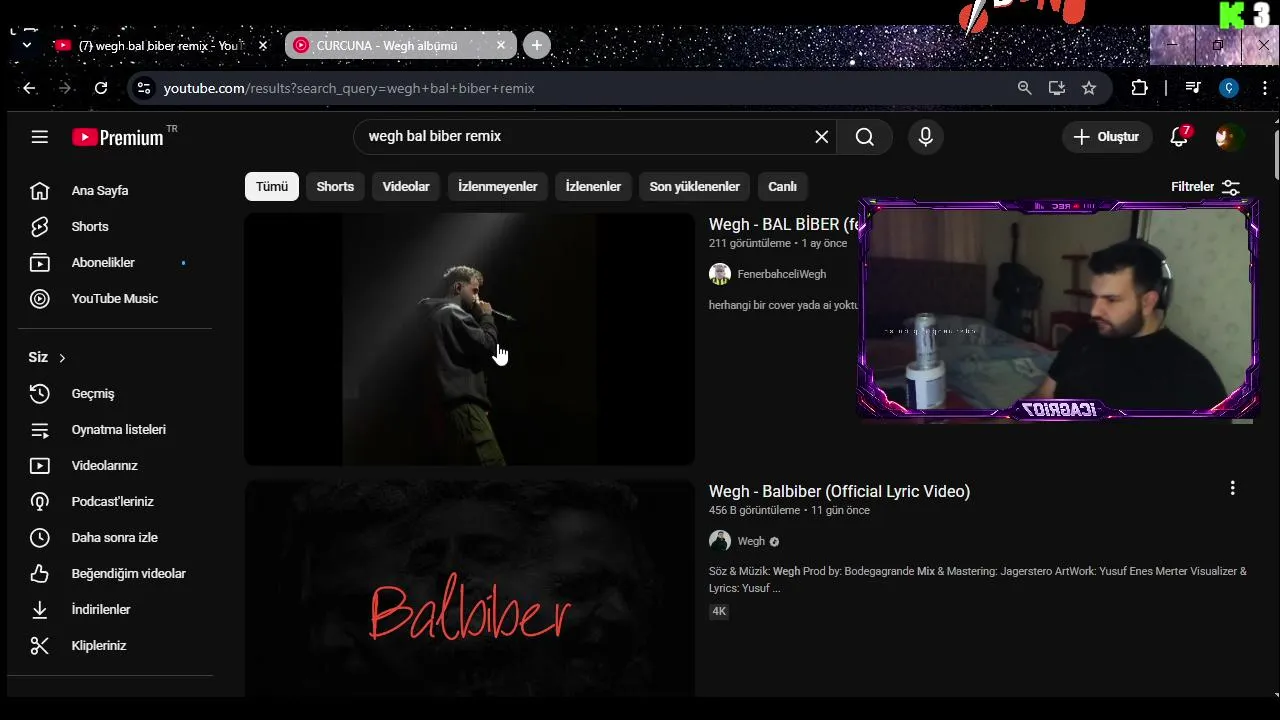
Task: Open media control icon in toolbar
Action: click(x=1192, y=88)
